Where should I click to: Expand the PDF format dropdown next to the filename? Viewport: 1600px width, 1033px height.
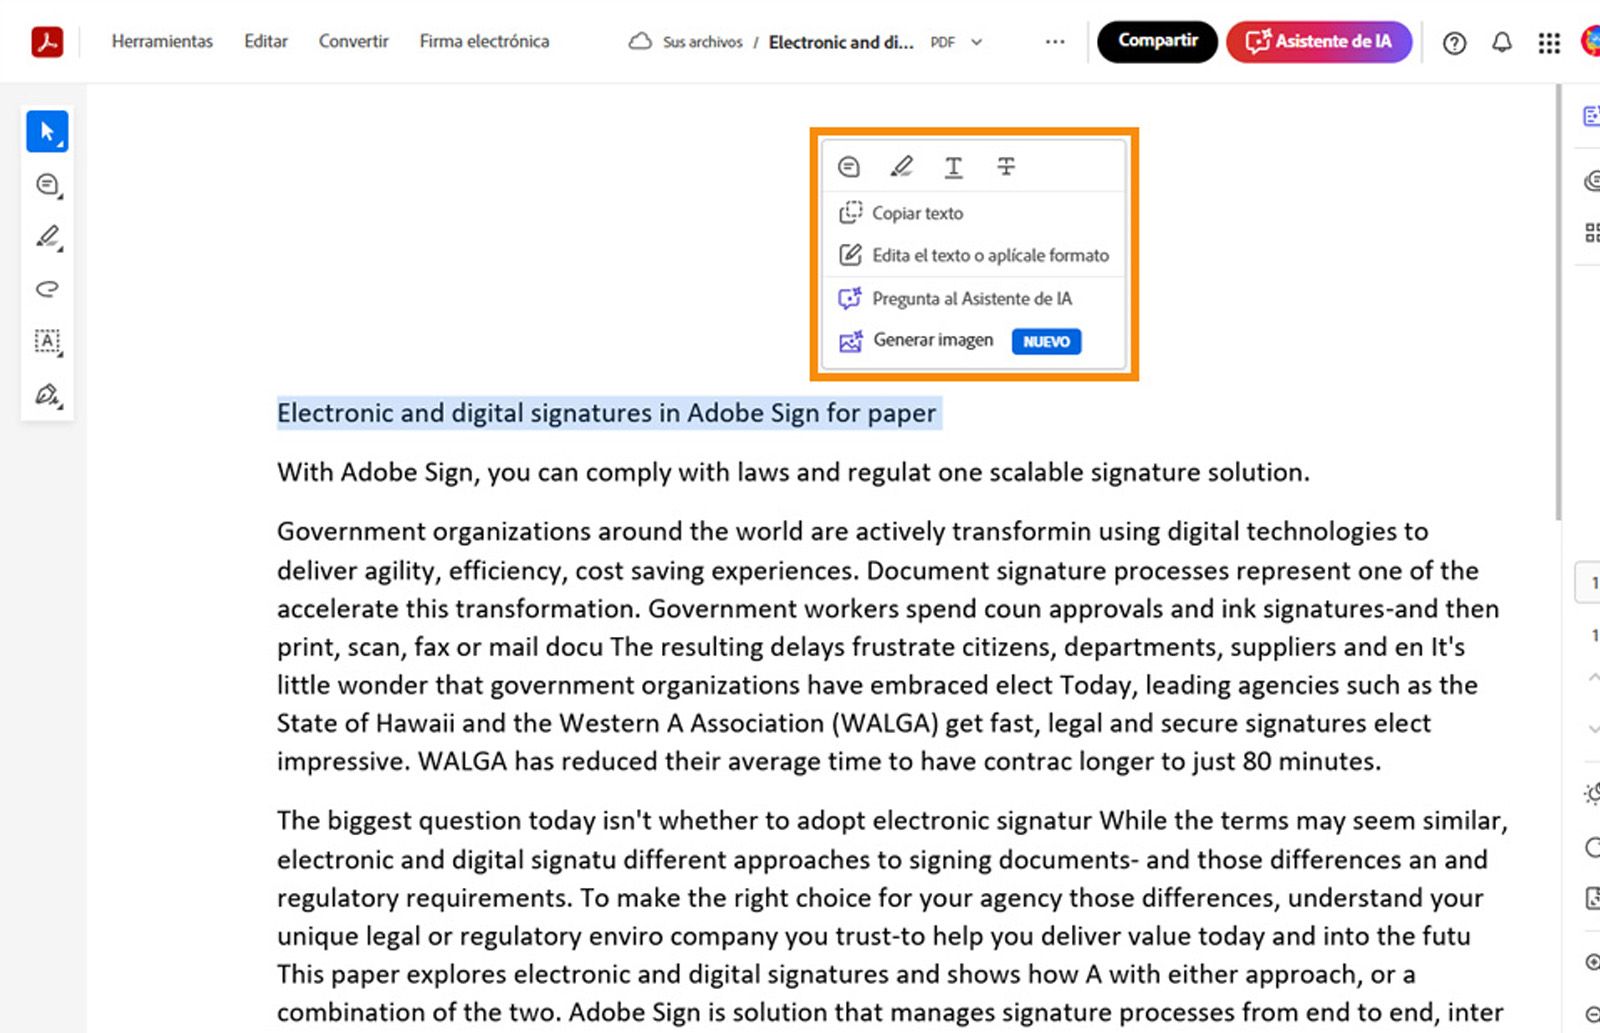[977, 42]
